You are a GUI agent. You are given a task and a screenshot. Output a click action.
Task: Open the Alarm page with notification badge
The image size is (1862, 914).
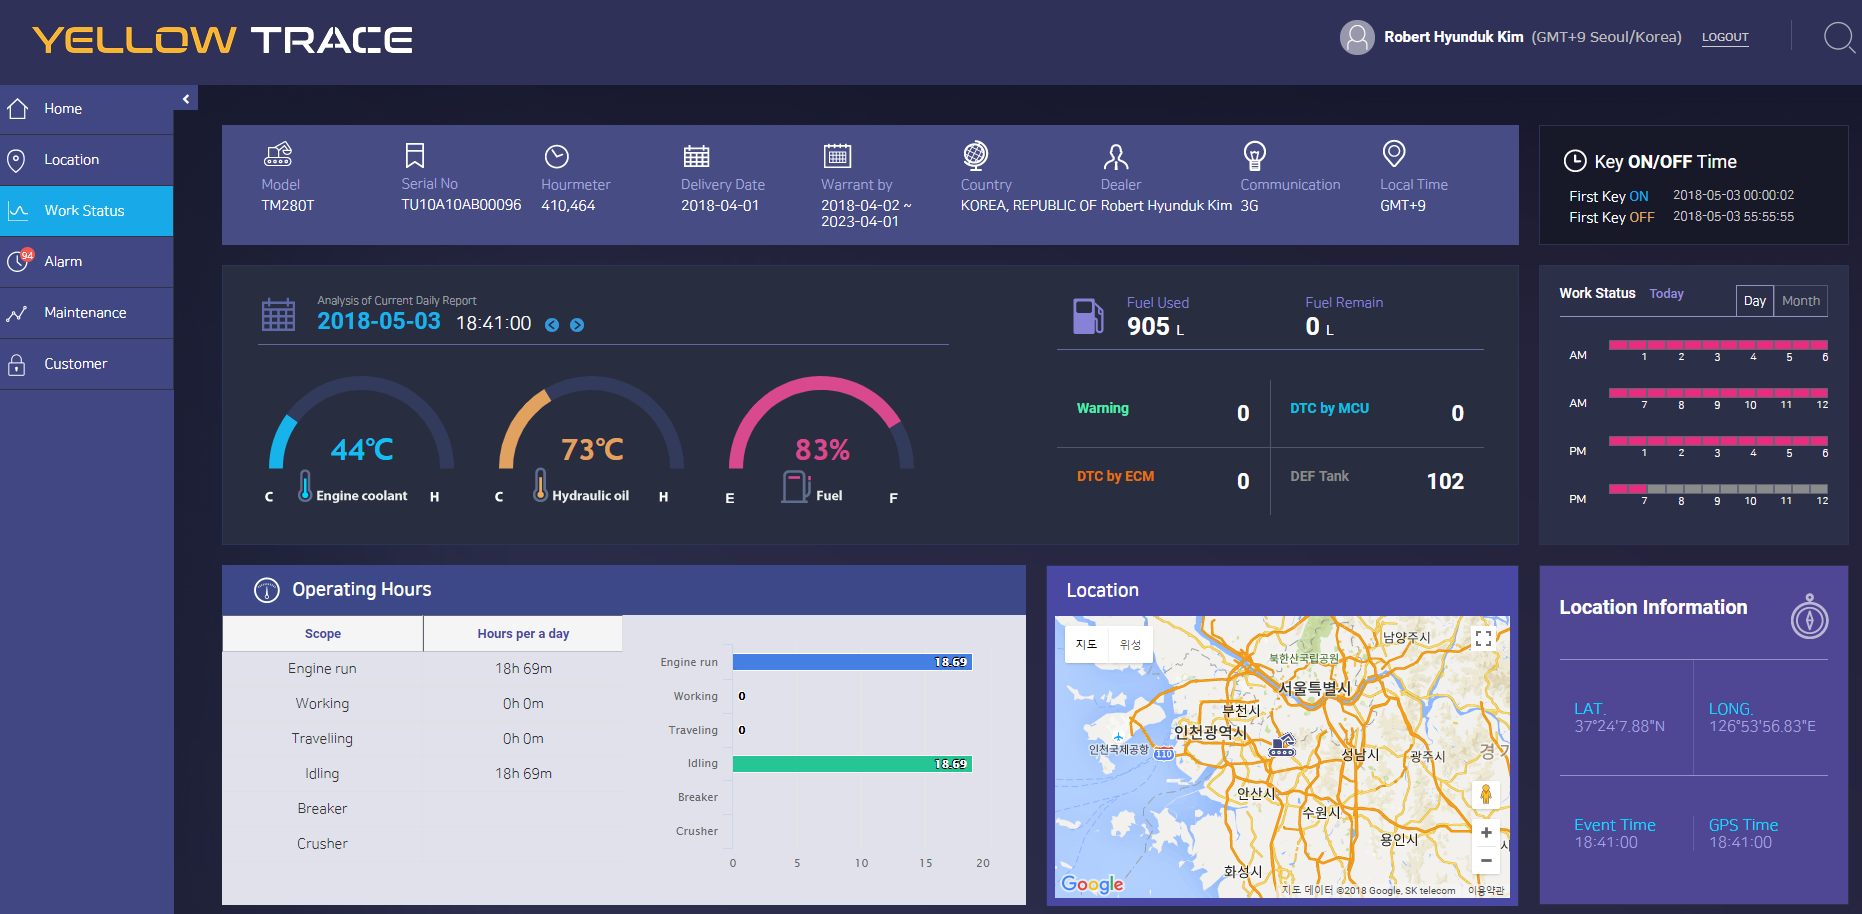[63, 262]
